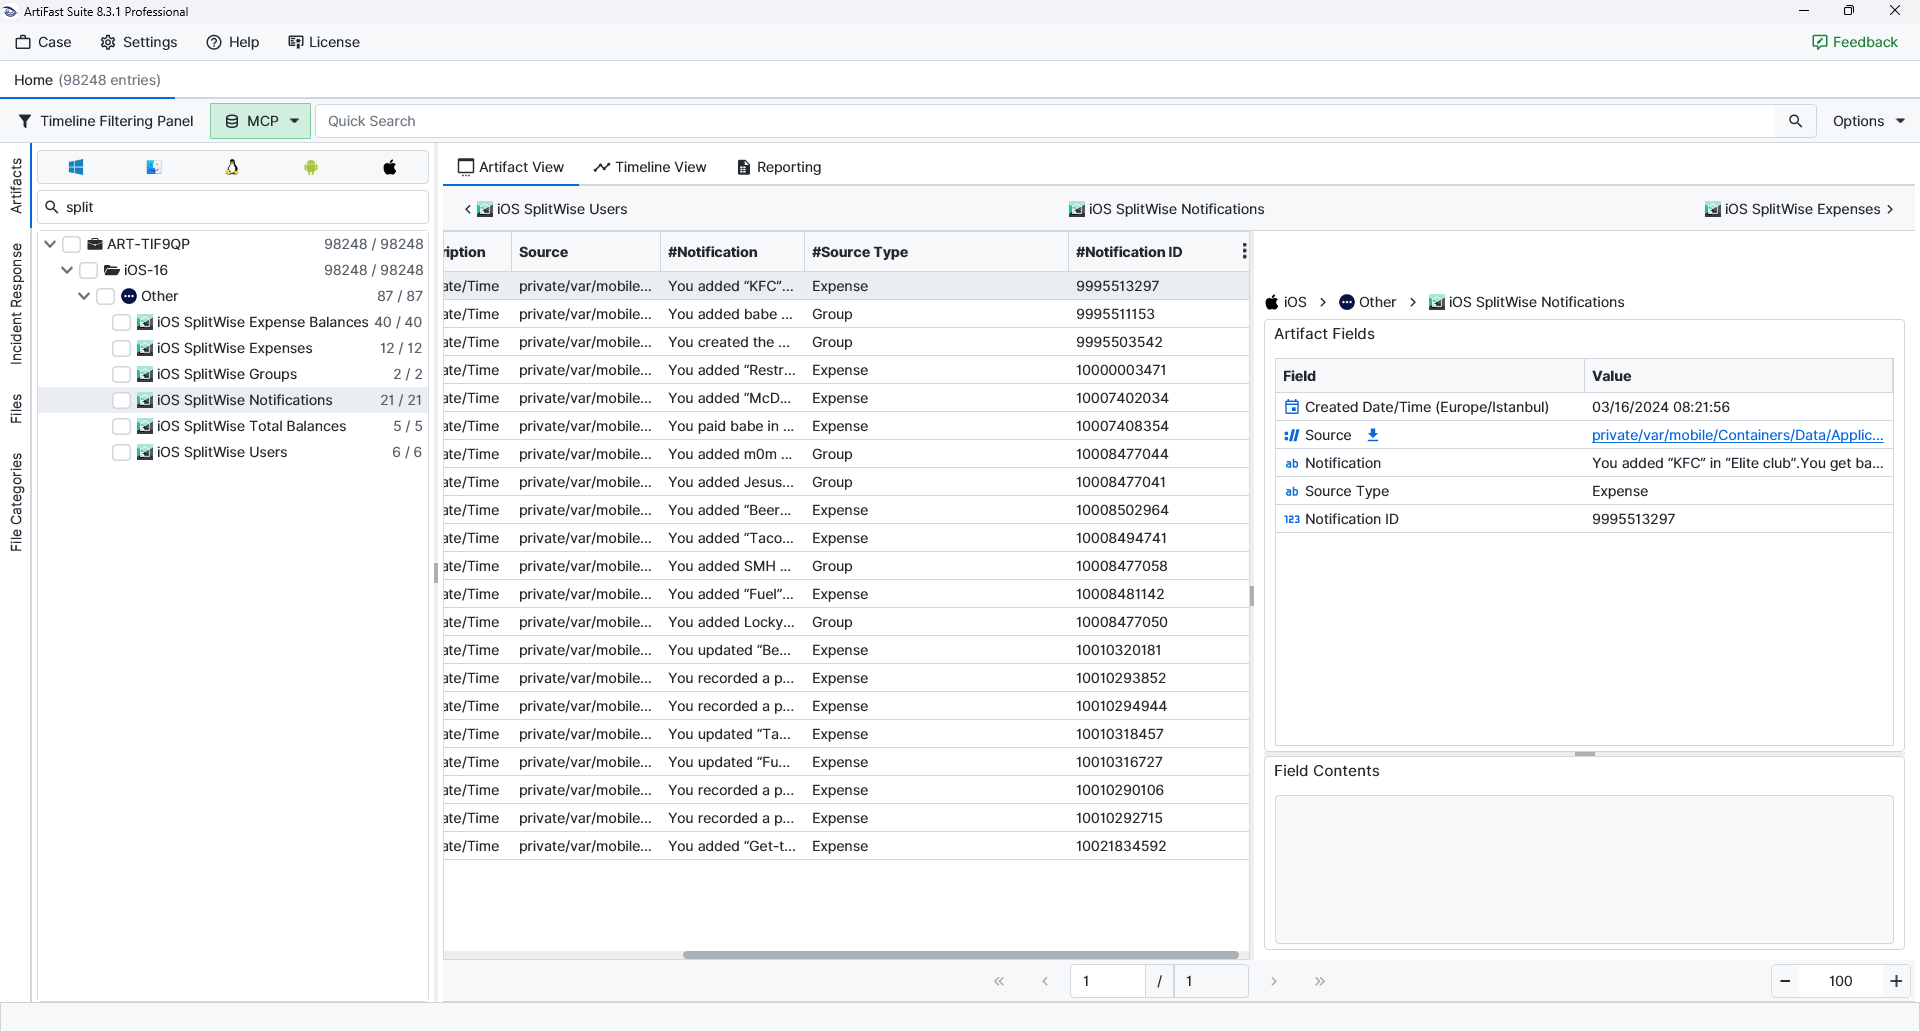1920x1032 pixels.
Task: Click the iOS breadcrumb in details pane
Action: coord(1286,302)
